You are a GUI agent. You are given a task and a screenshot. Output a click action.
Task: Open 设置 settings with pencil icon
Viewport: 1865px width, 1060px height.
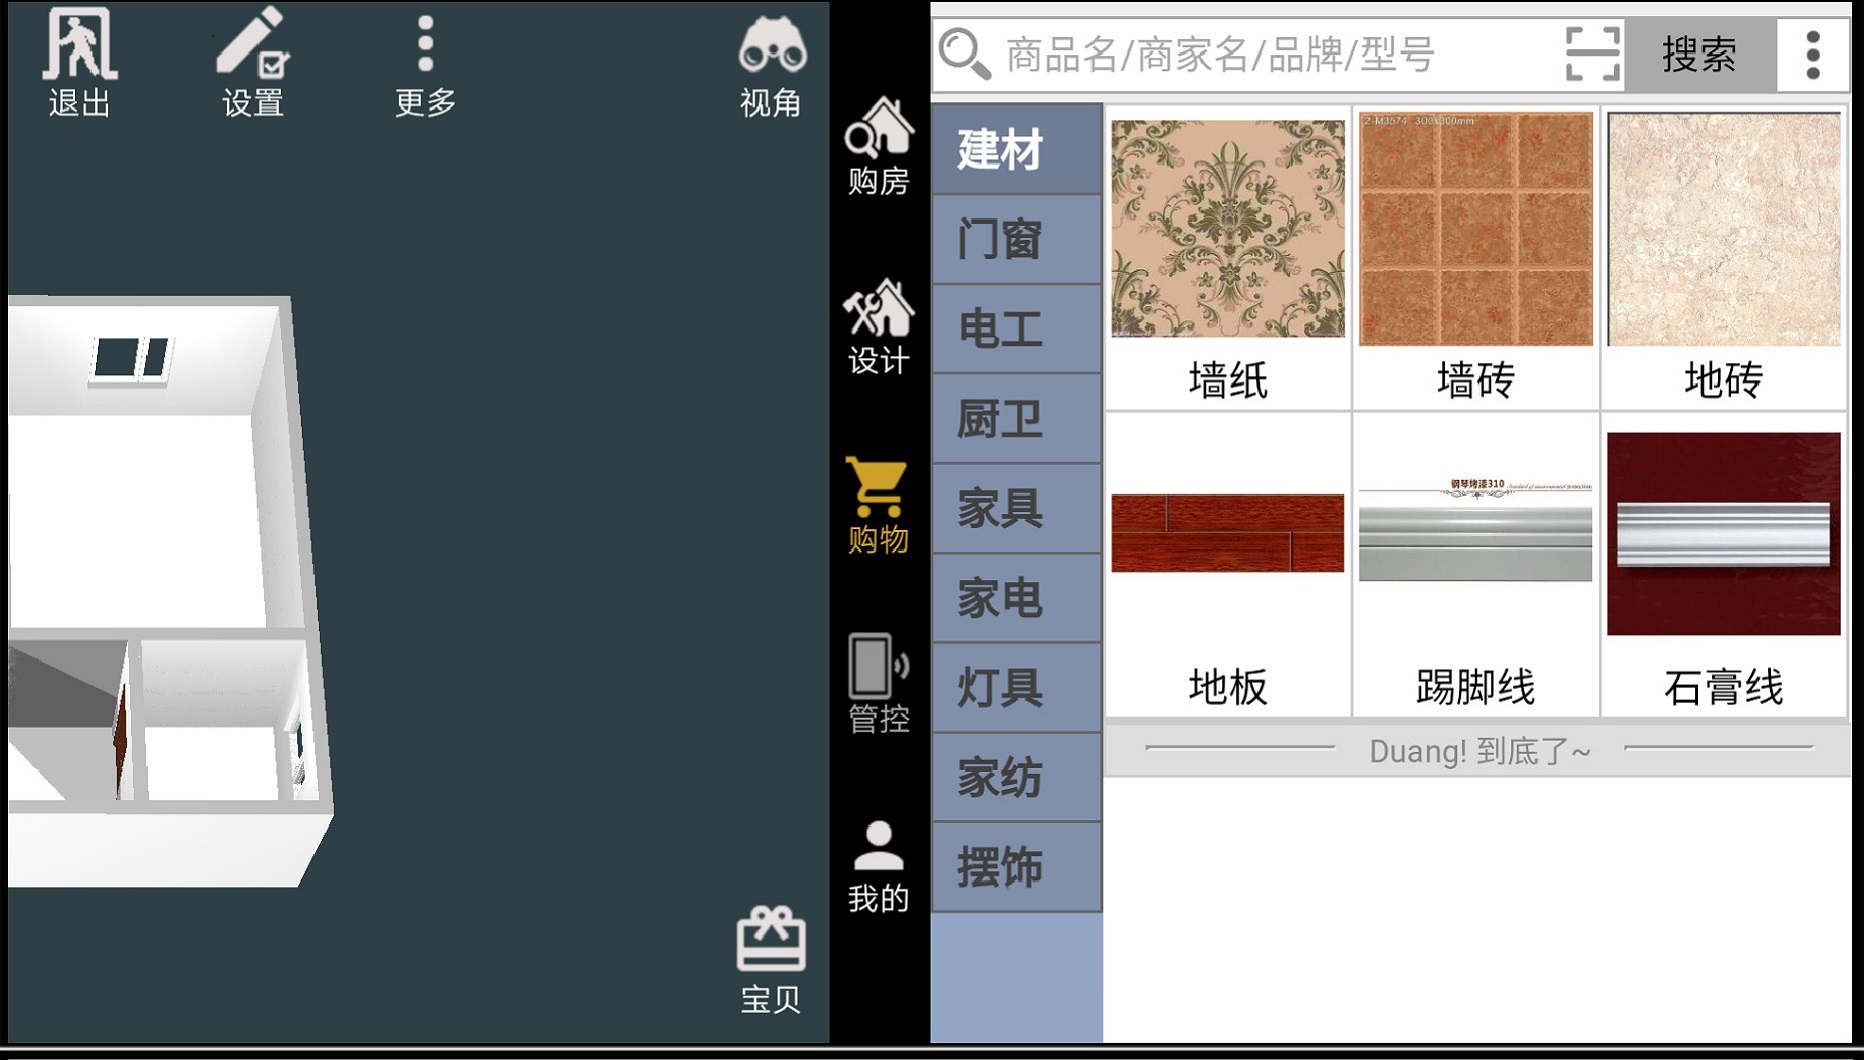(x=252, y=62)
